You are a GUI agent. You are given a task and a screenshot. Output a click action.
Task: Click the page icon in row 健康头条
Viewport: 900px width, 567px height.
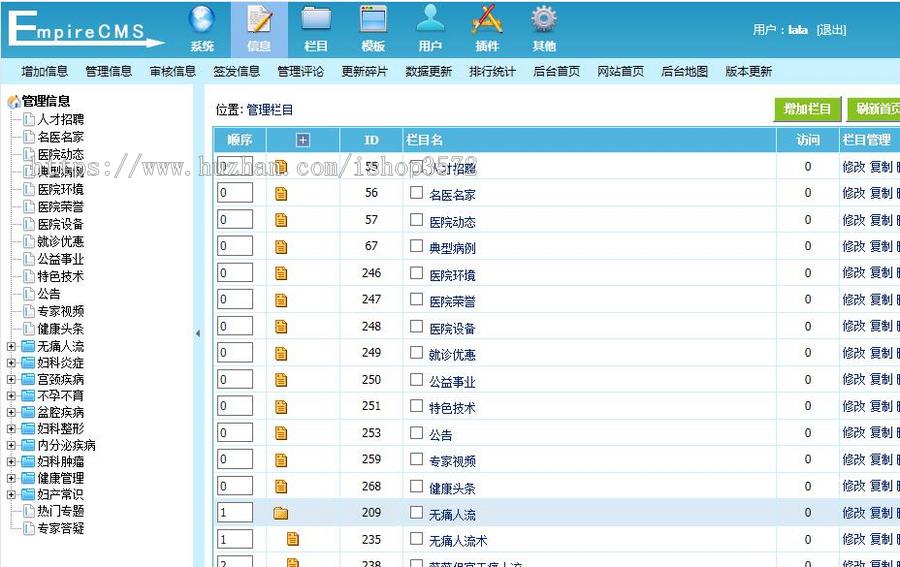click(281, 487)
